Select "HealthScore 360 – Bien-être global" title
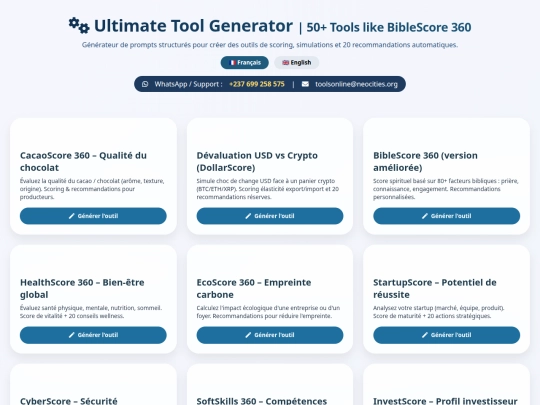This screenshot has height=405, width=540. [x=82, y=289]
